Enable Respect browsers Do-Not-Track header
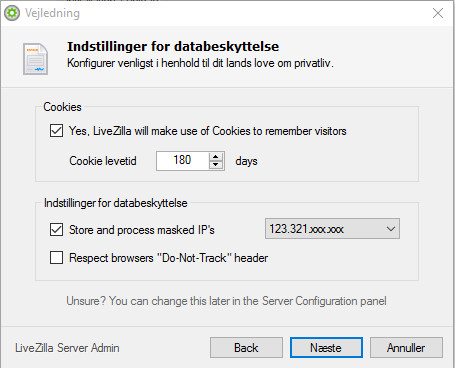 pos(56,258)
